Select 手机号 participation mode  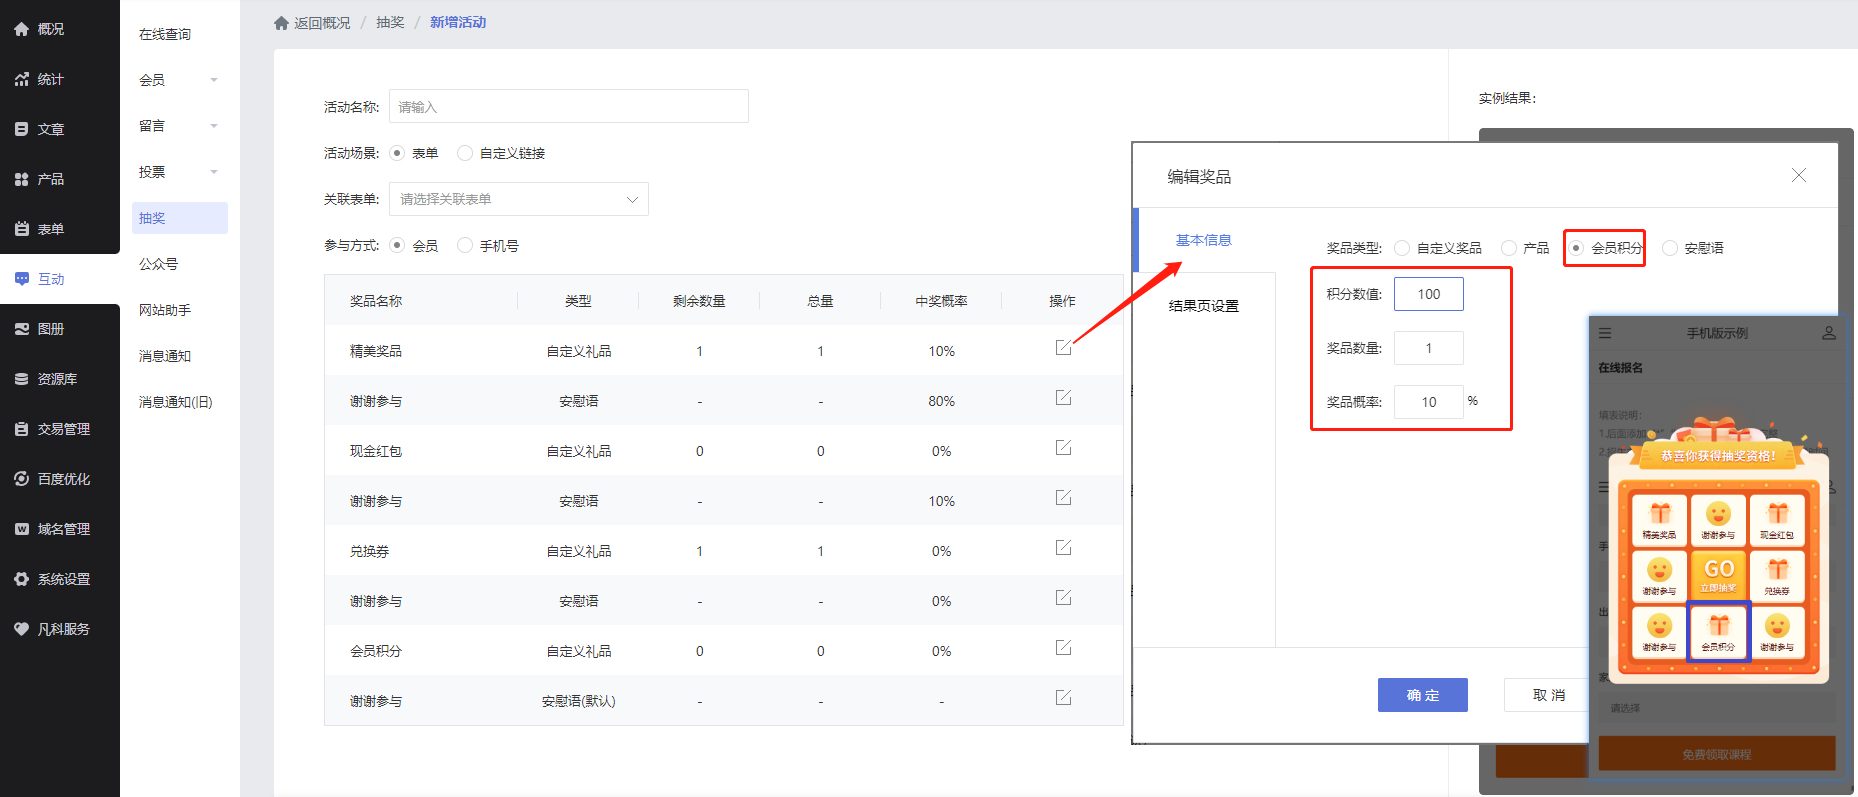pyautogui.click(x=465, y=245)
